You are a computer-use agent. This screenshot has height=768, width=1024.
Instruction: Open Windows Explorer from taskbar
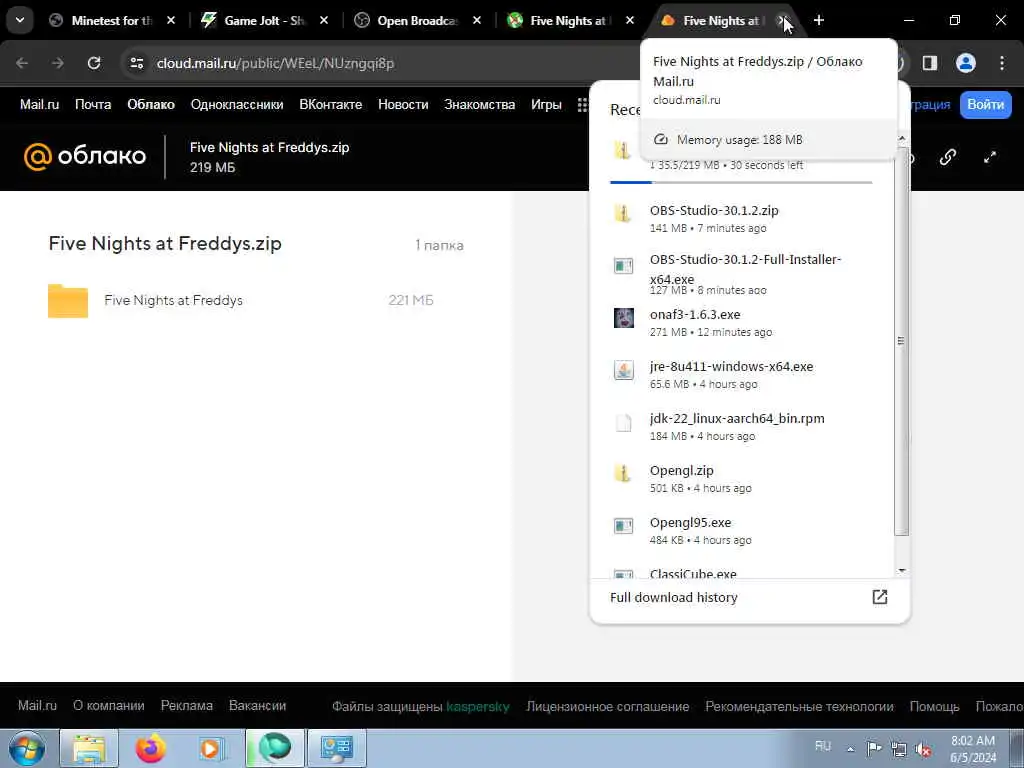(x=89, y=748)
